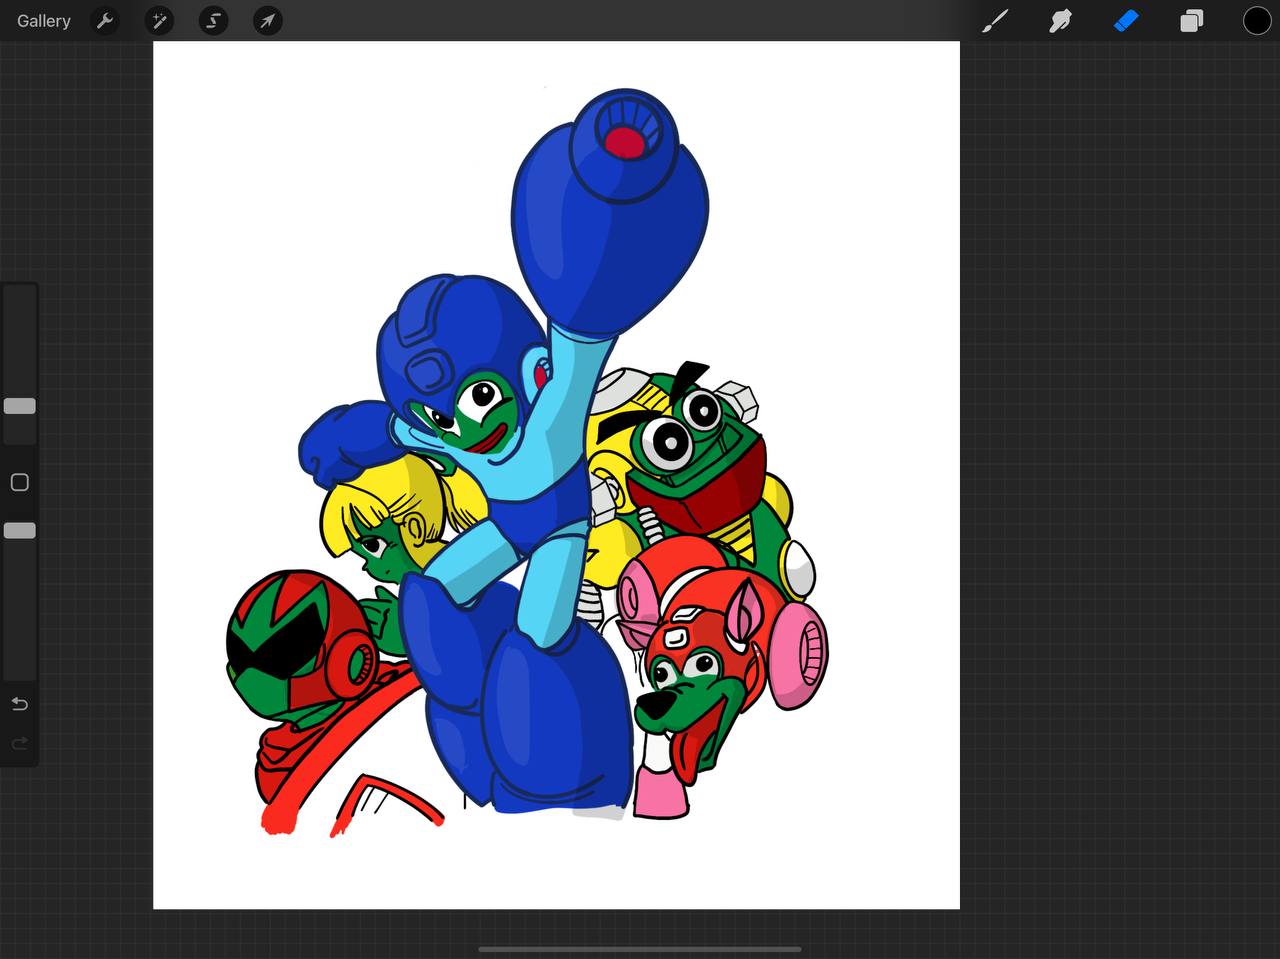1280x959 pixels.
Task: Activate the Transform arrow tool
Action: (267, 21)
